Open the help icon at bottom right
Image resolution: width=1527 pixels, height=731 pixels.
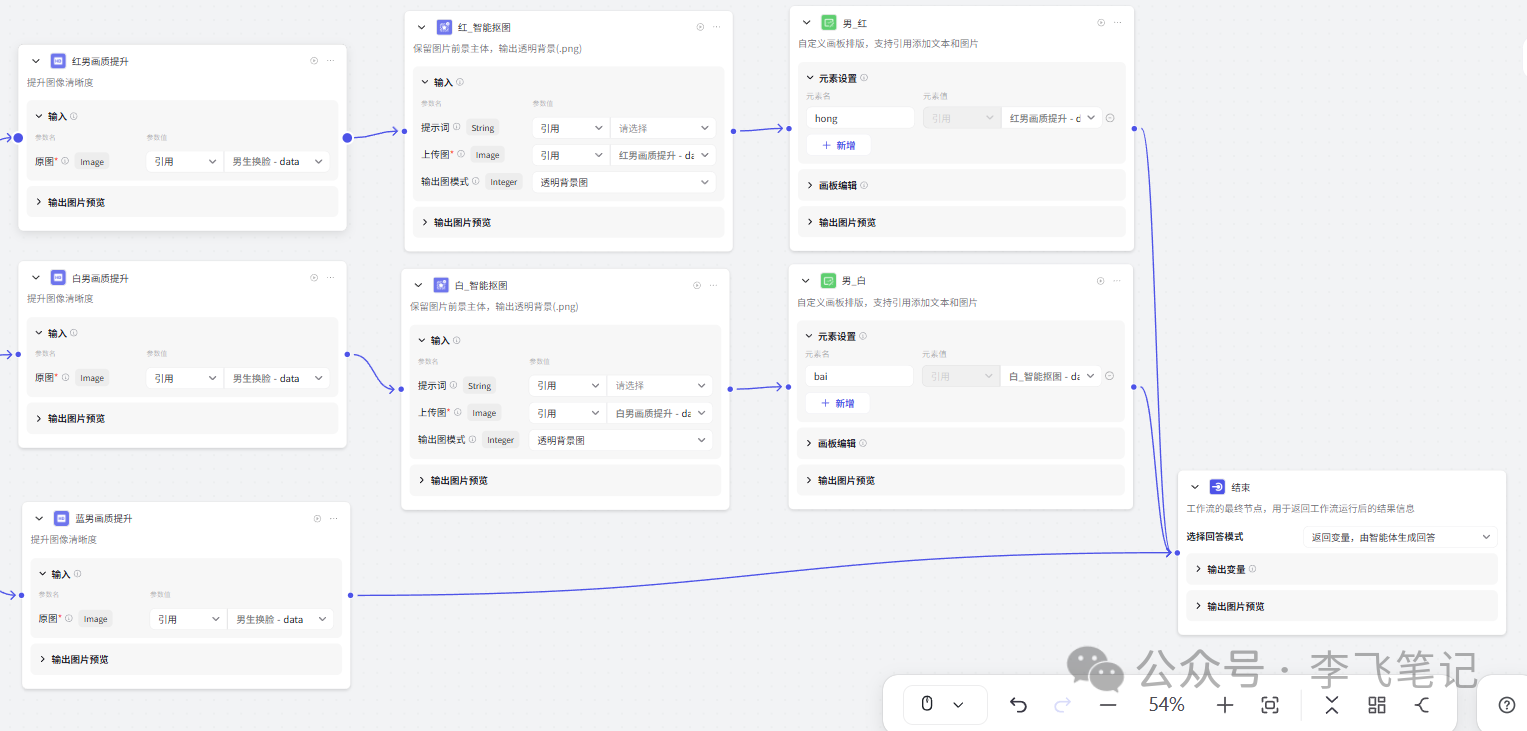tap(1505, 705)
